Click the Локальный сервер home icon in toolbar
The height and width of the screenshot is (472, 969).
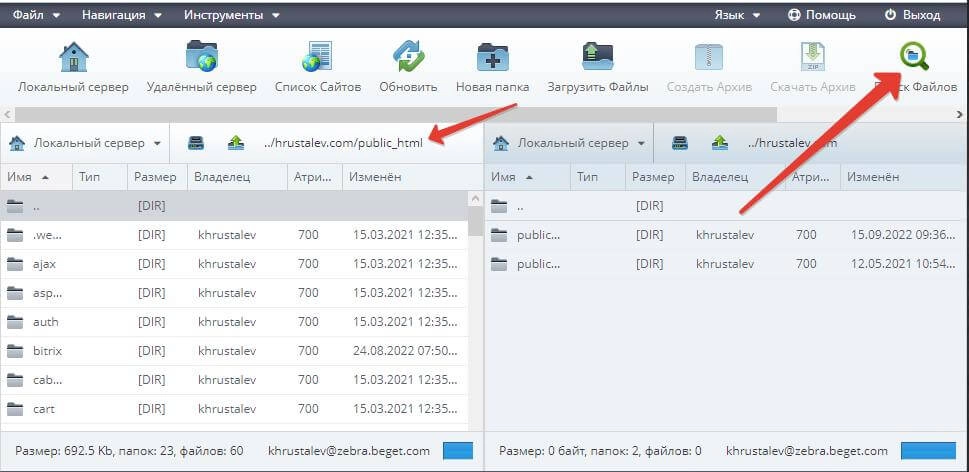point(74,57)
